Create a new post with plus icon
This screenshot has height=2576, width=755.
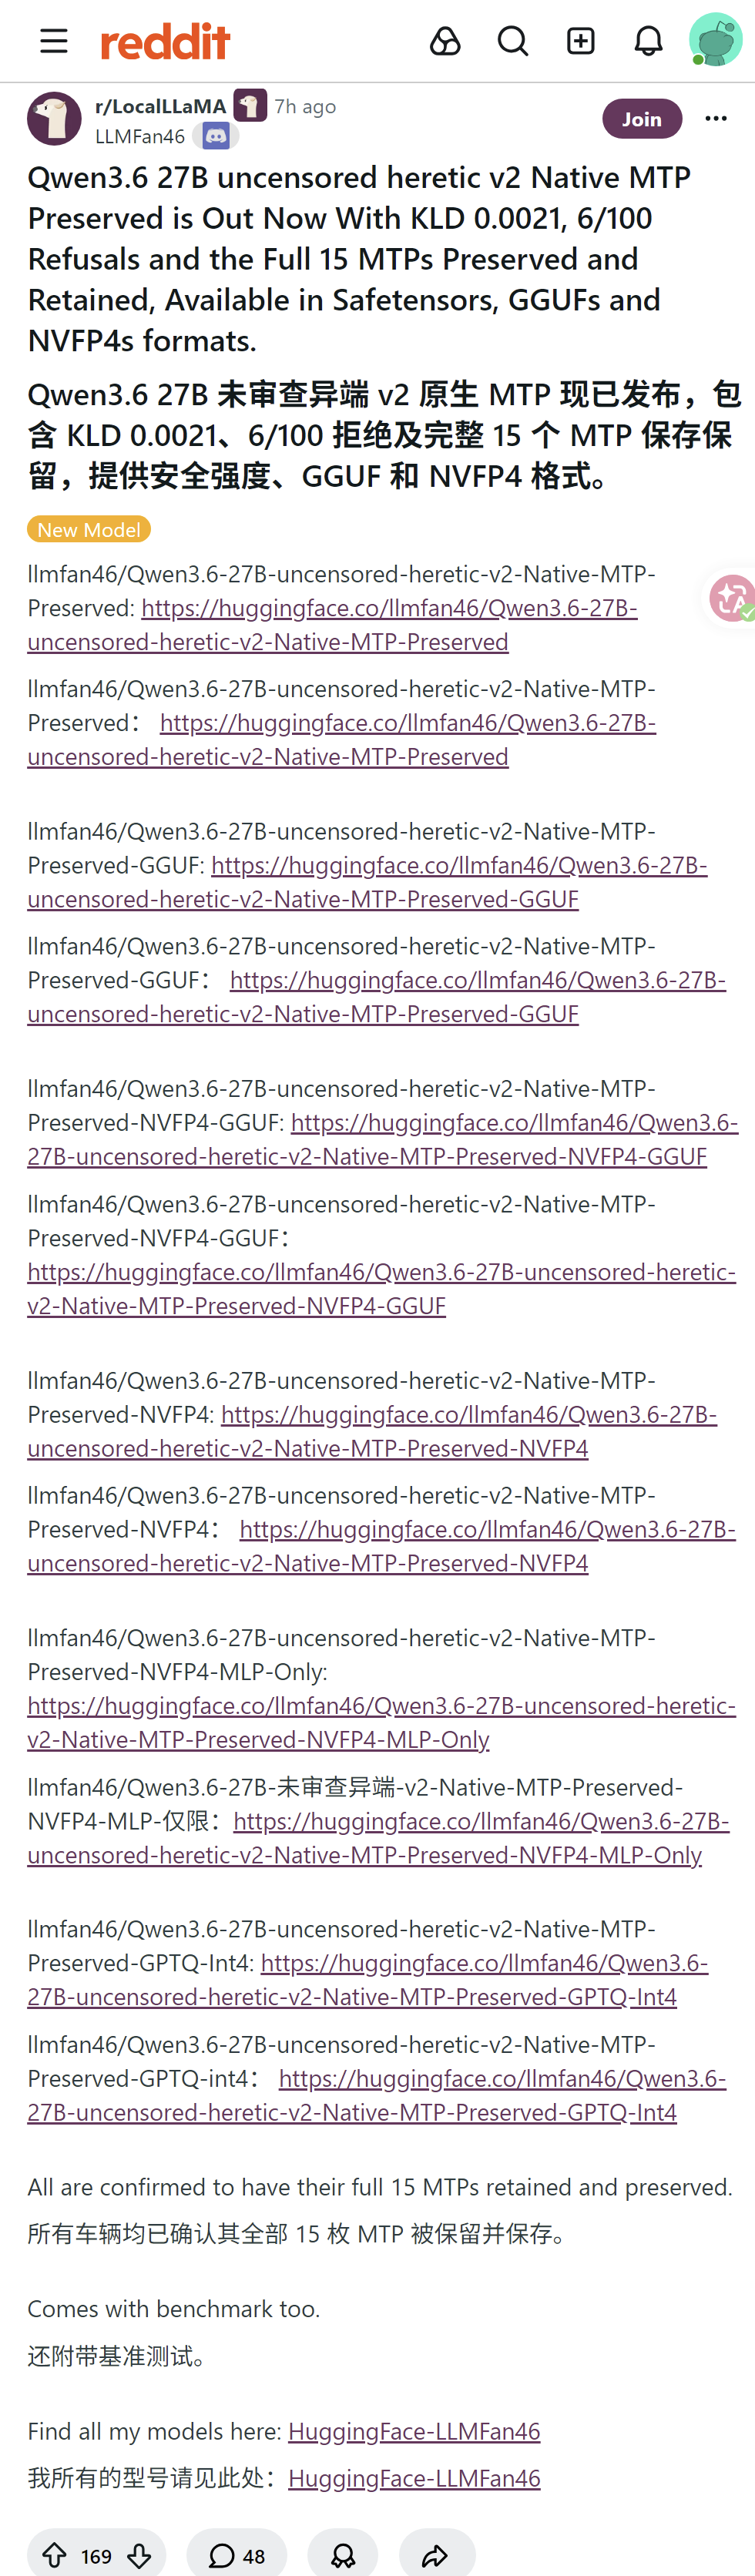581,41
